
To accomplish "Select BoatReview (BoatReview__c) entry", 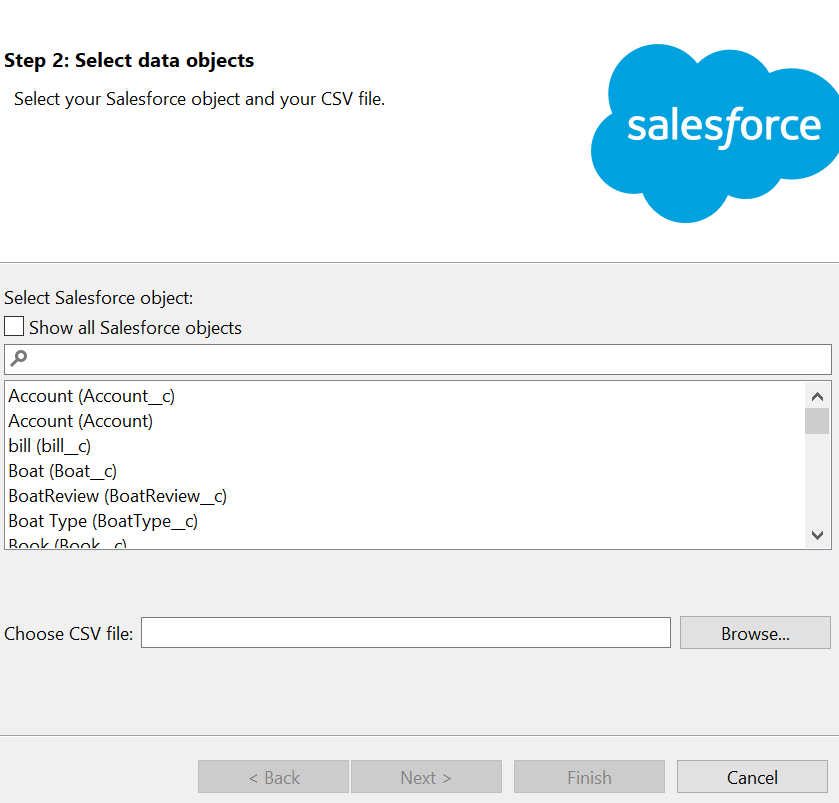I will (118, 496).
